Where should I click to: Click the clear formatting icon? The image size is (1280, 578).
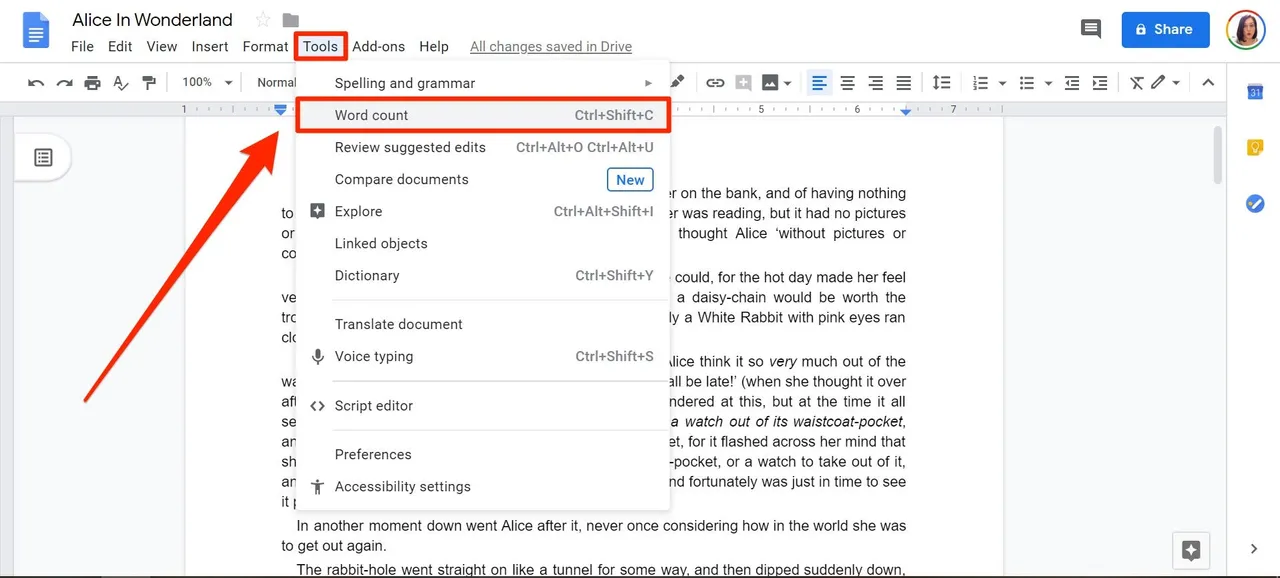(1137, 83)
